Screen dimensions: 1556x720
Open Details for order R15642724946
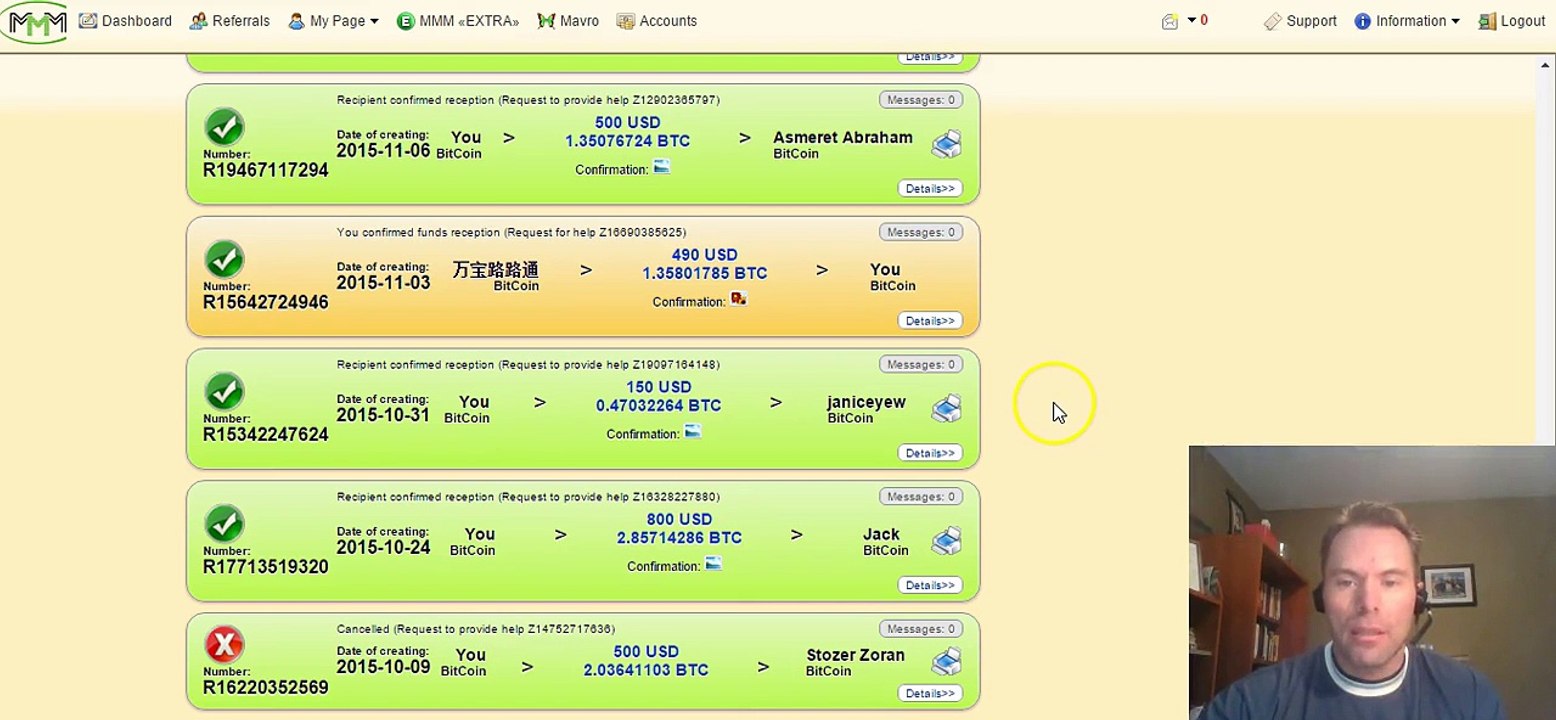930,320
